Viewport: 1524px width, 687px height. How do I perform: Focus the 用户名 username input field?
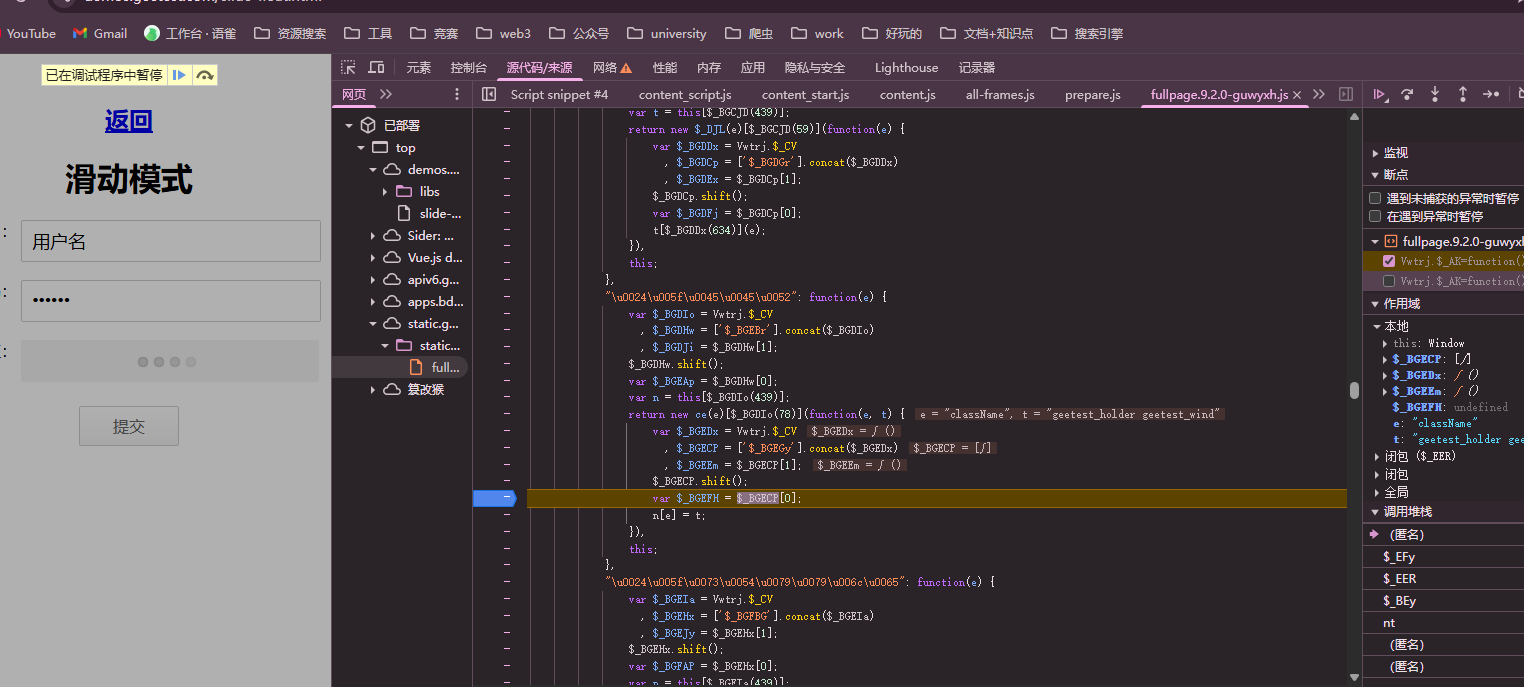point(171,241)
